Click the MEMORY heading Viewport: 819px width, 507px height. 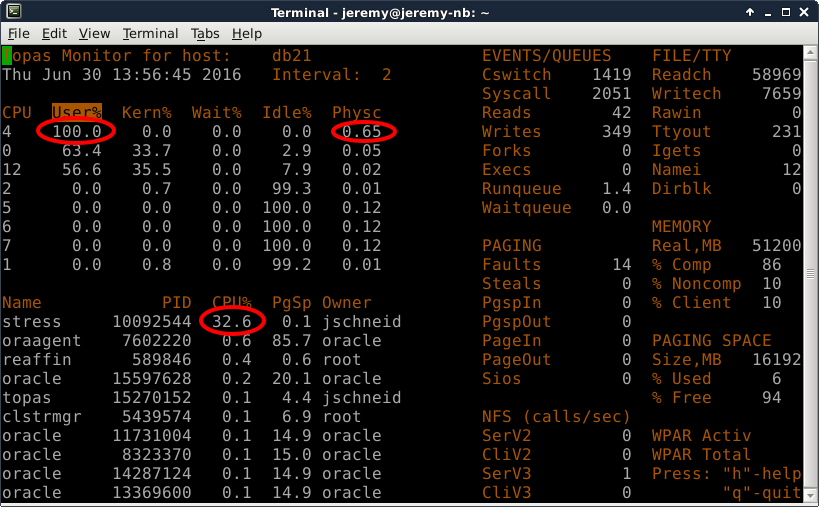pos(682,227)
